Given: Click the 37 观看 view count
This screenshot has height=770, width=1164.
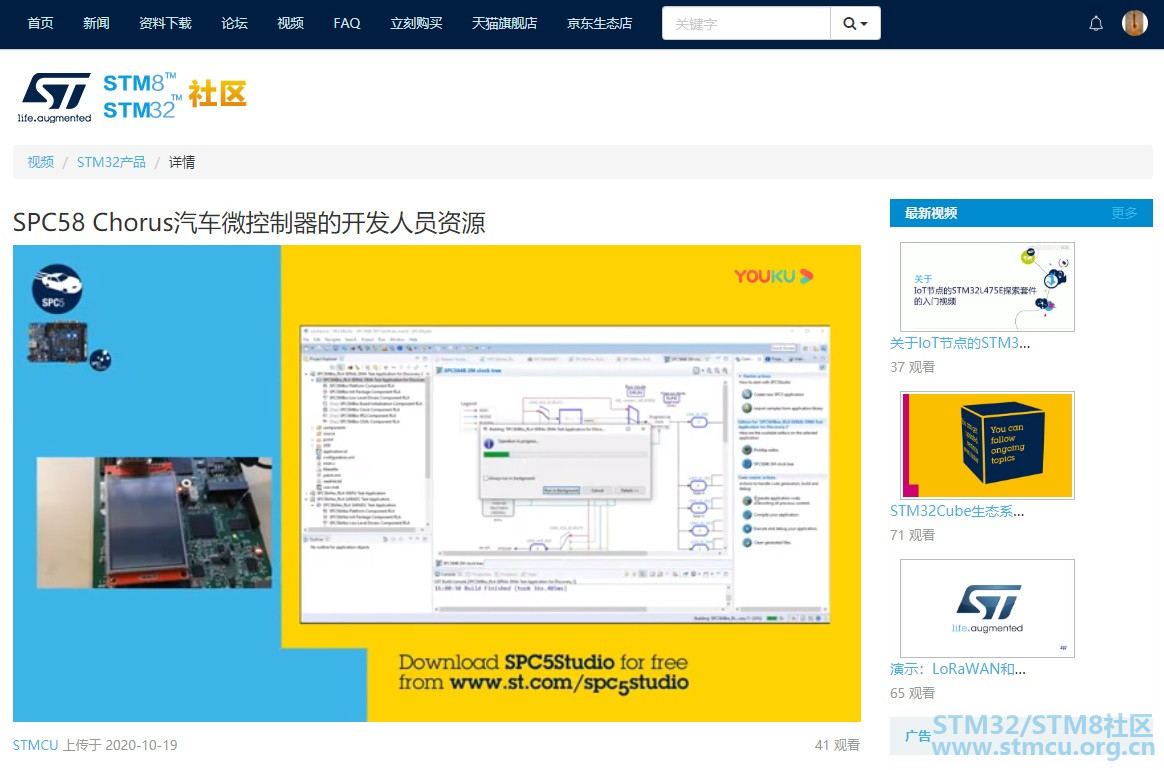Looking at the screenshot, I should [912, 367].
